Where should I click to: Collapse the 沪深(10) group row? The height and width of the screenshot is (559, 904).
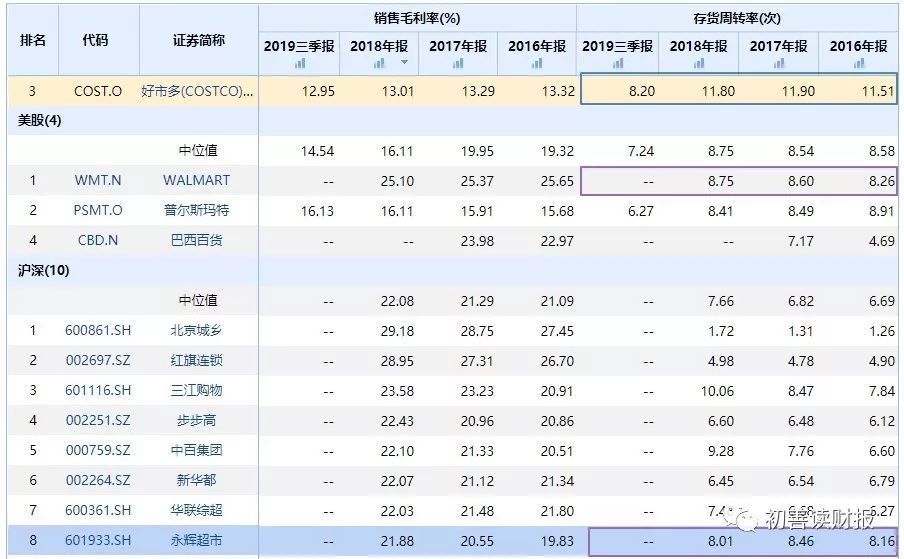point(44,270)
